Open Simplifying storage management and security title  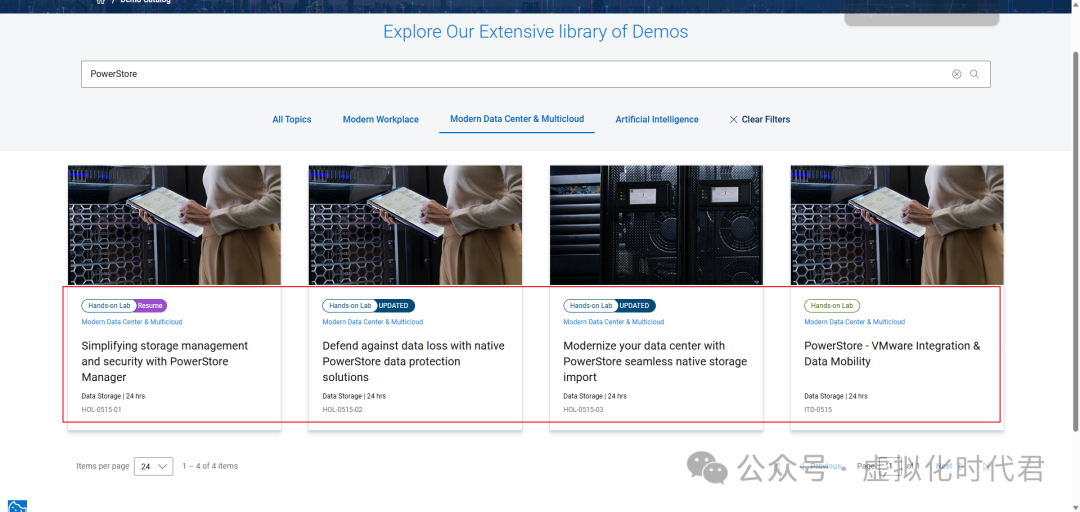click(165, 361)
